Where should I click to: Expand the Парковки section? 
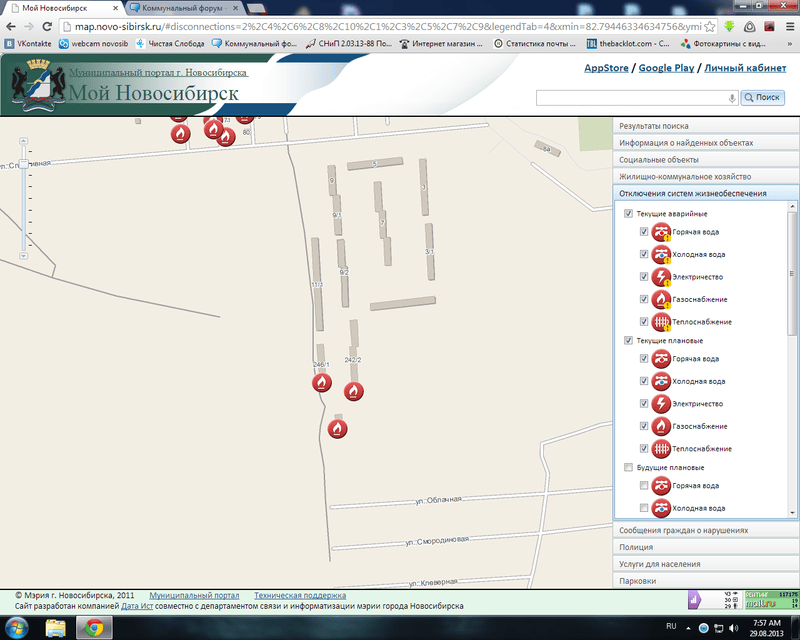pos(706,580)
